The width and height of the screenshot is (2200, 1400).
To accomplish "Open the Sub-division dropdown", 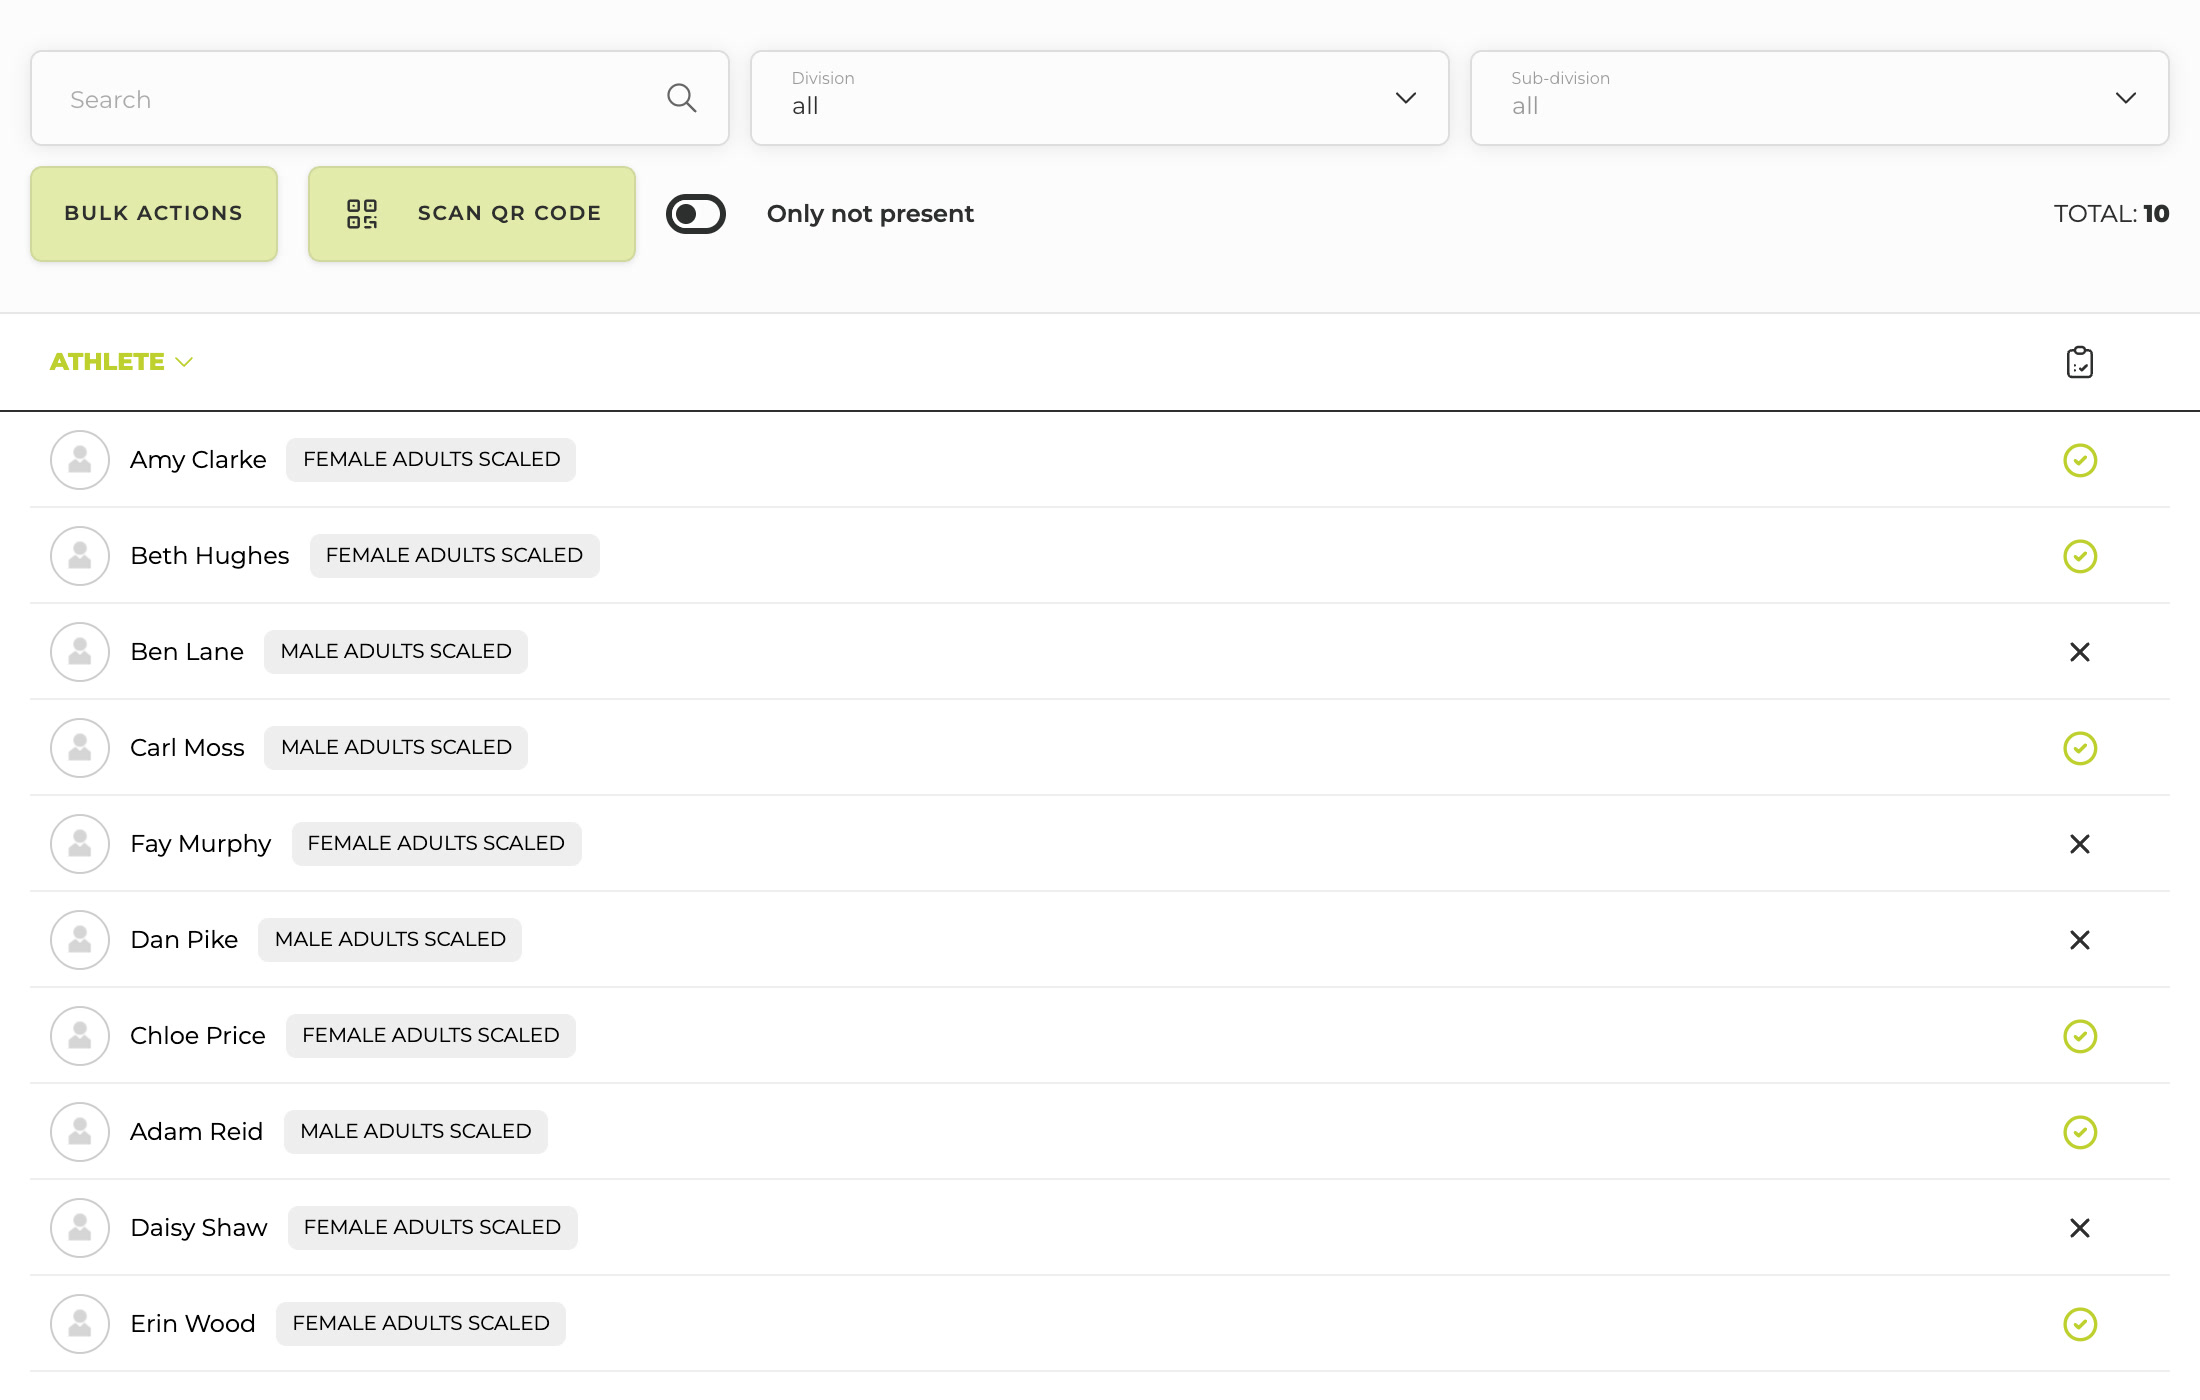I will (1820, 98).
